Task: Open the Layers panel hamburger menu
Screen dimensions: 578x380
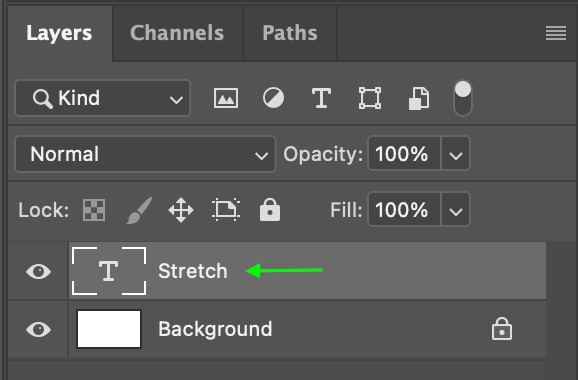Action: (556, 33)
